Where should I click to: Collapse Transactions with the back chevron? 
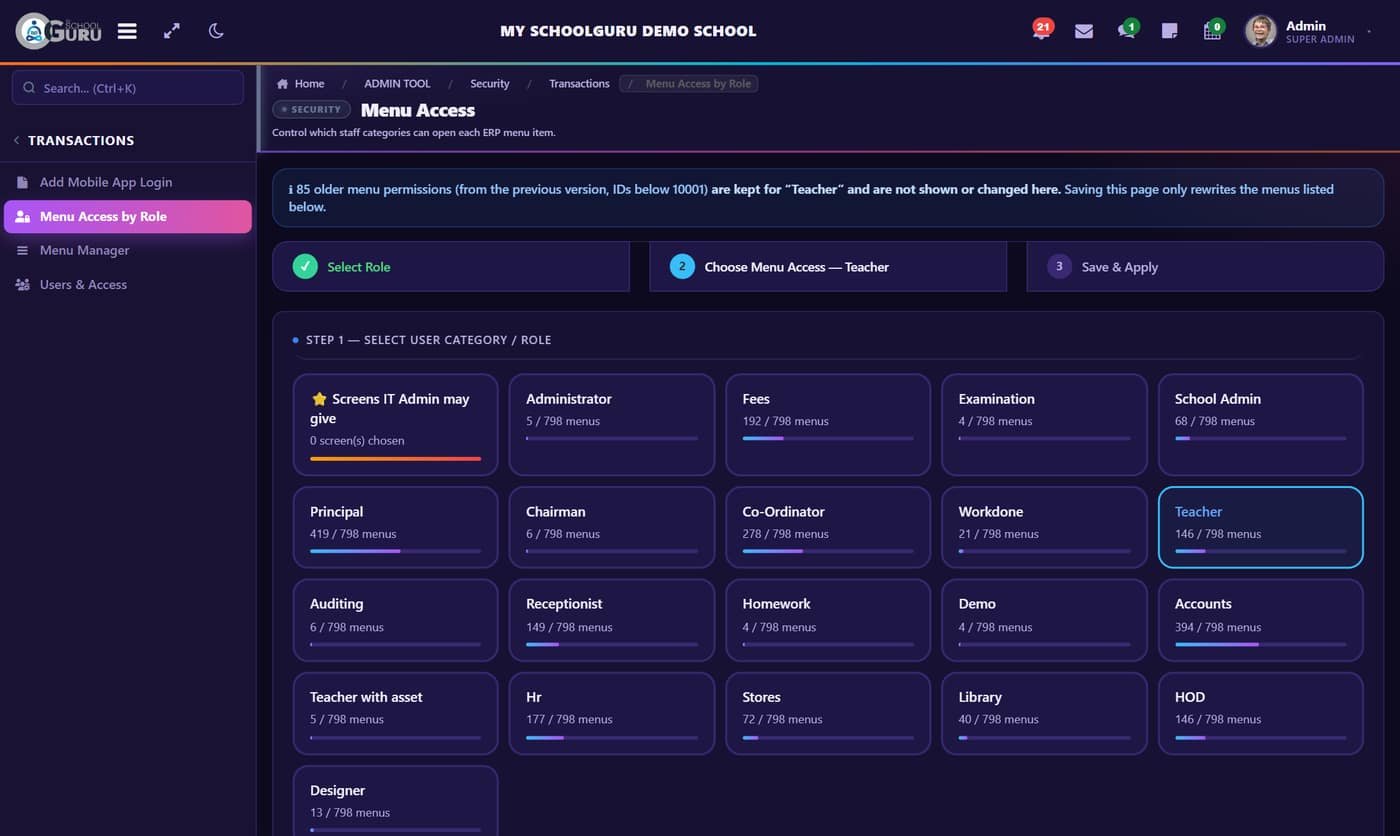pos(16,140)
